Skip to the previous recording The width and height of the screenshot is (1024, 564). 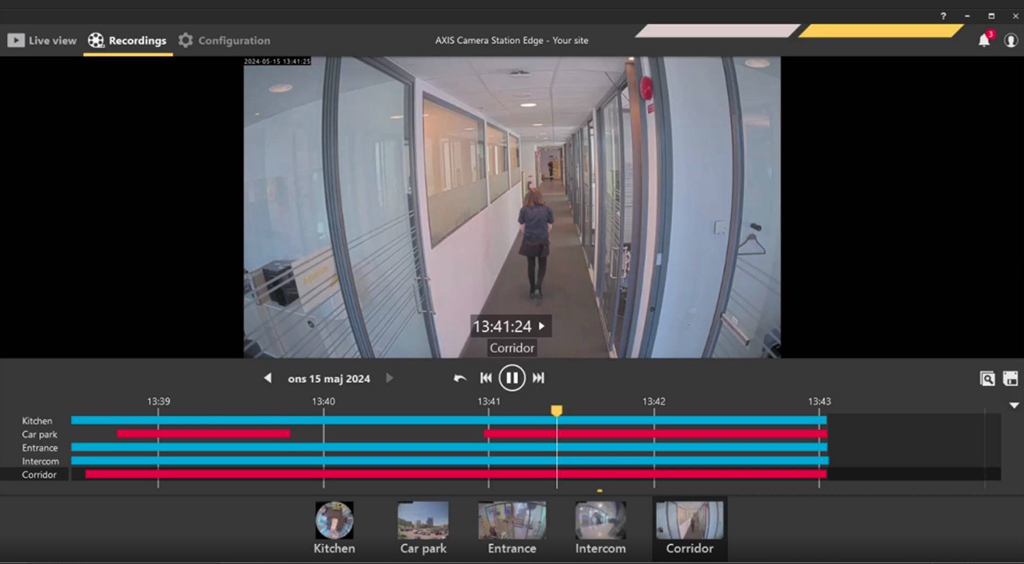click(x=486, y=378)
